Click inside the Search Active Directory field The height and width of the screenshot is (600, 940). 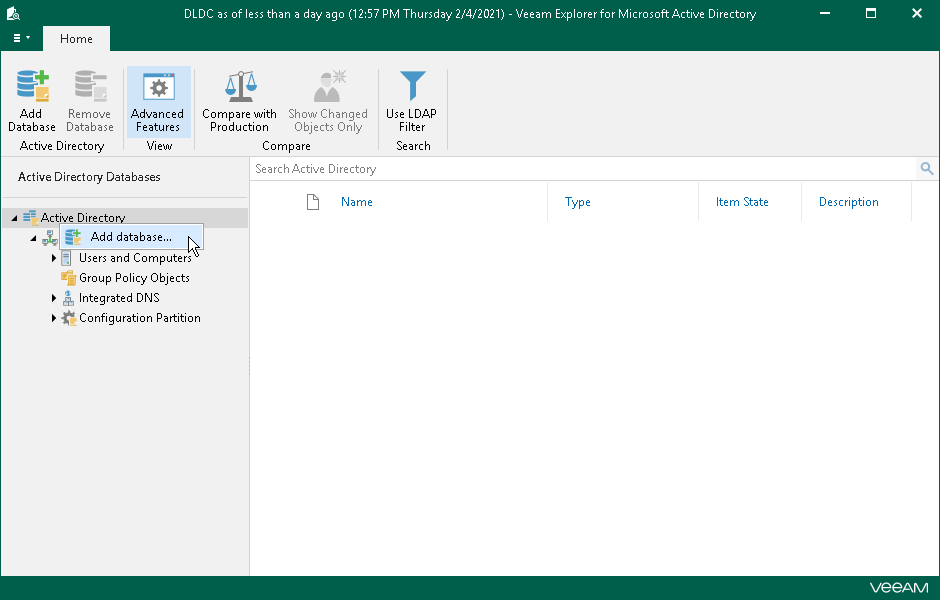[x=580, y=169]
